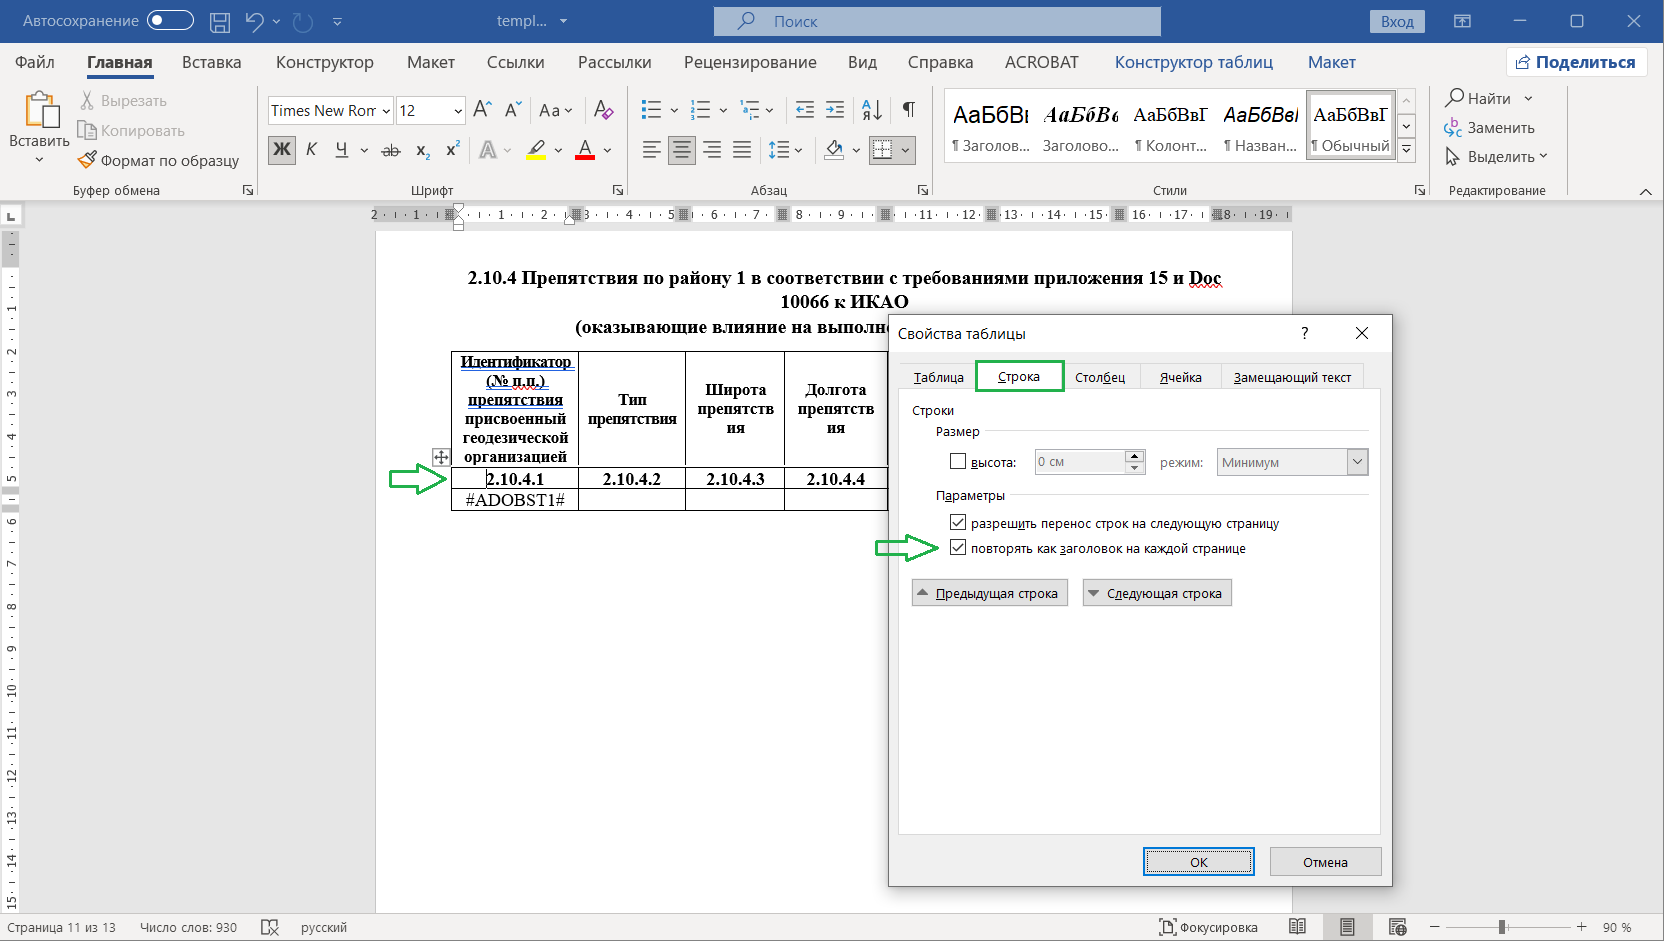Toggle the AutoSave switch
The image size is (1664, 941).
coord(170,21)
